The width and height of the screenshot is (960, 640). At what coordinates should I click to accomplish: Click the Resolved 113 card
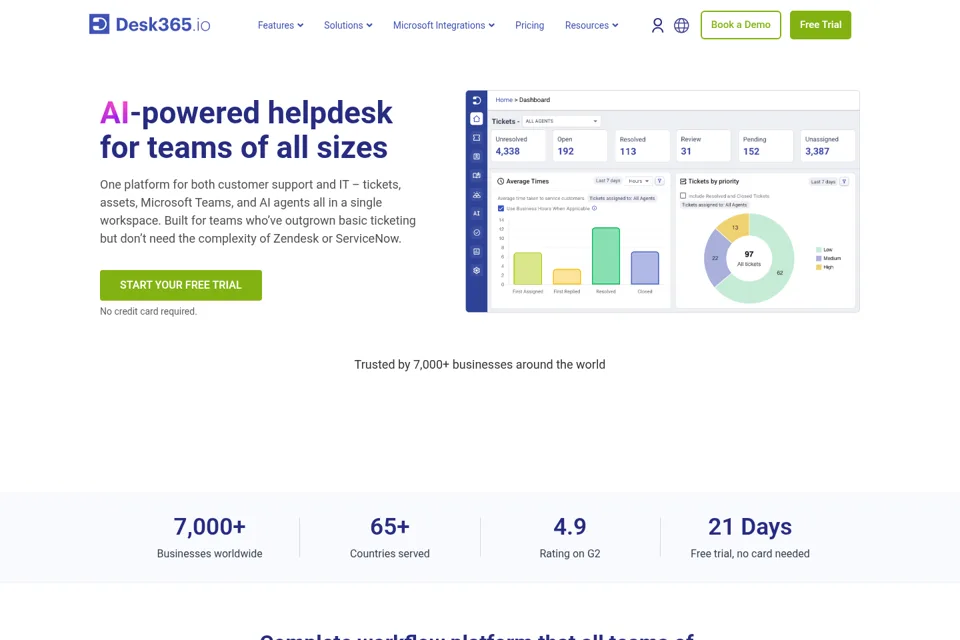642,146
